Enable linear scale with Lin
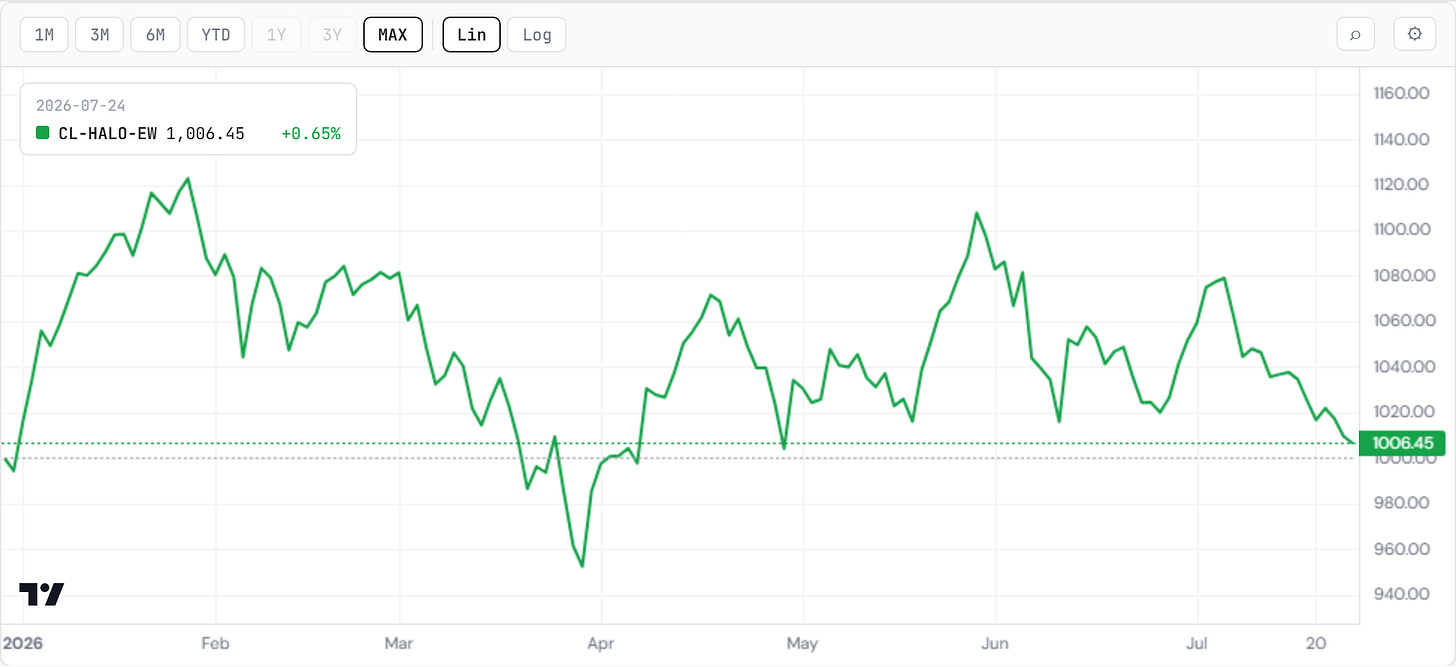This screenshot has height=667, width=1456. 471,34
